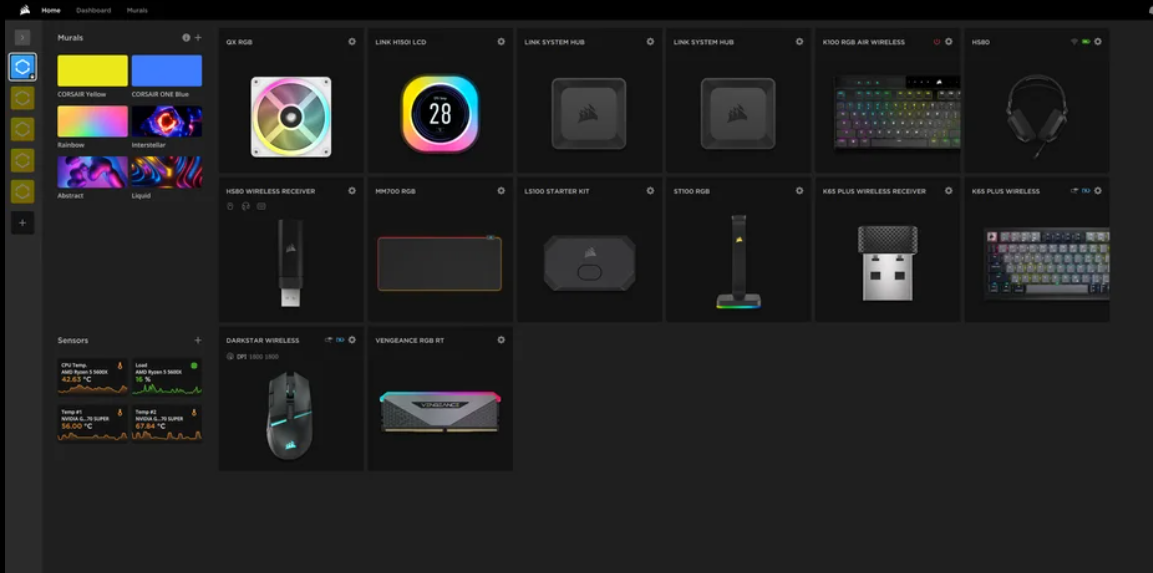The height and width of the screenshot is (573, 1153).
Task: Click Corsair sails logo in top bar
Action: coord(25,10)
